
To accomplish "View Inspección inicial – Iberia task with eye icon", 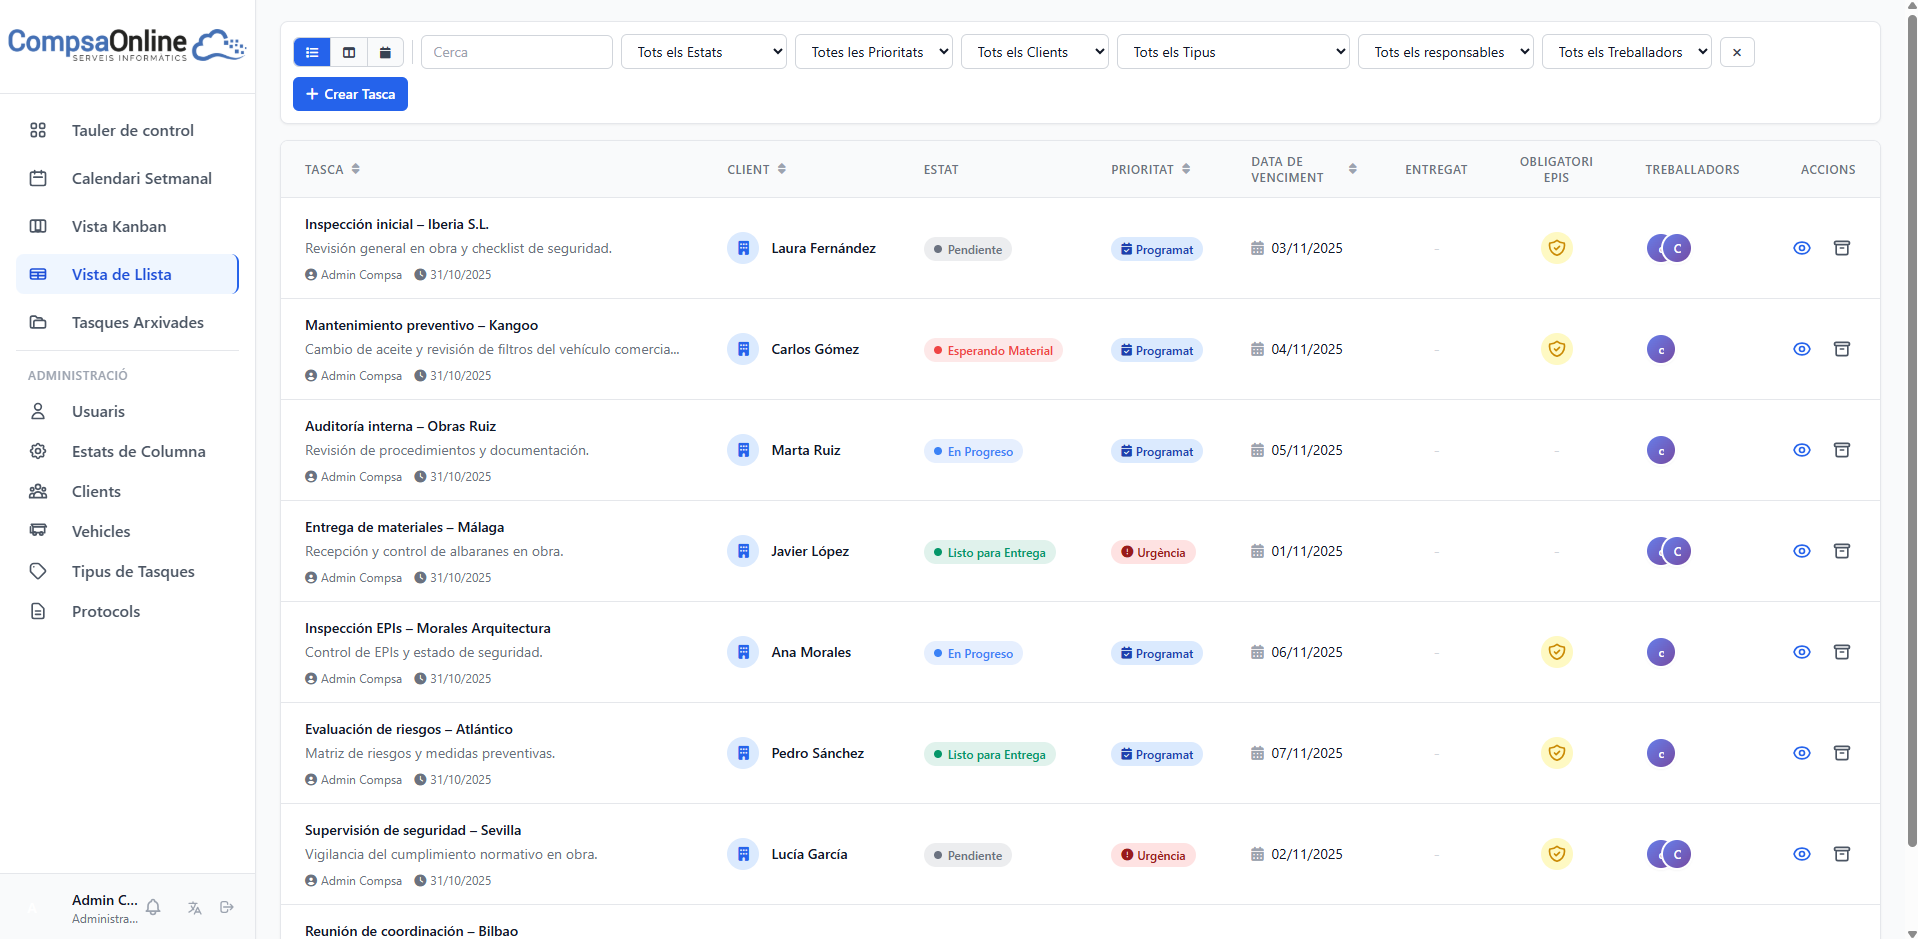I will [1802, 248].
